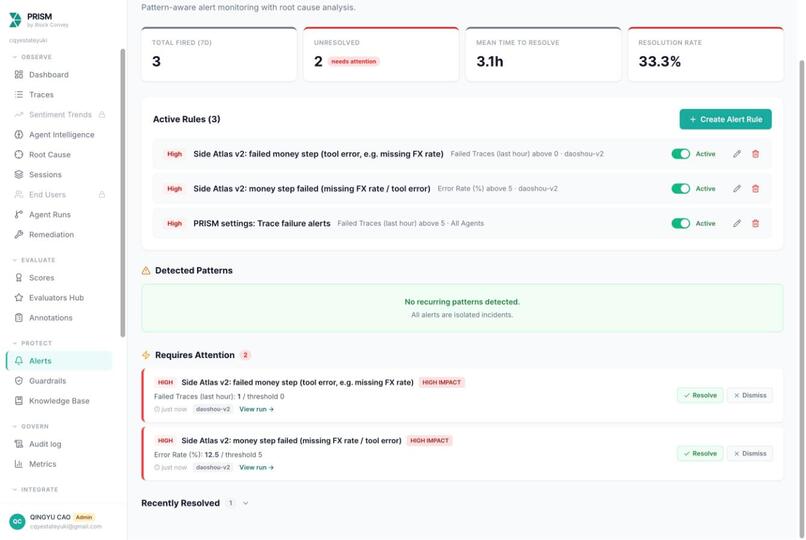Toggle off 'failed money step' rule
Screen dimensions: 806x540
click(681, 154)
